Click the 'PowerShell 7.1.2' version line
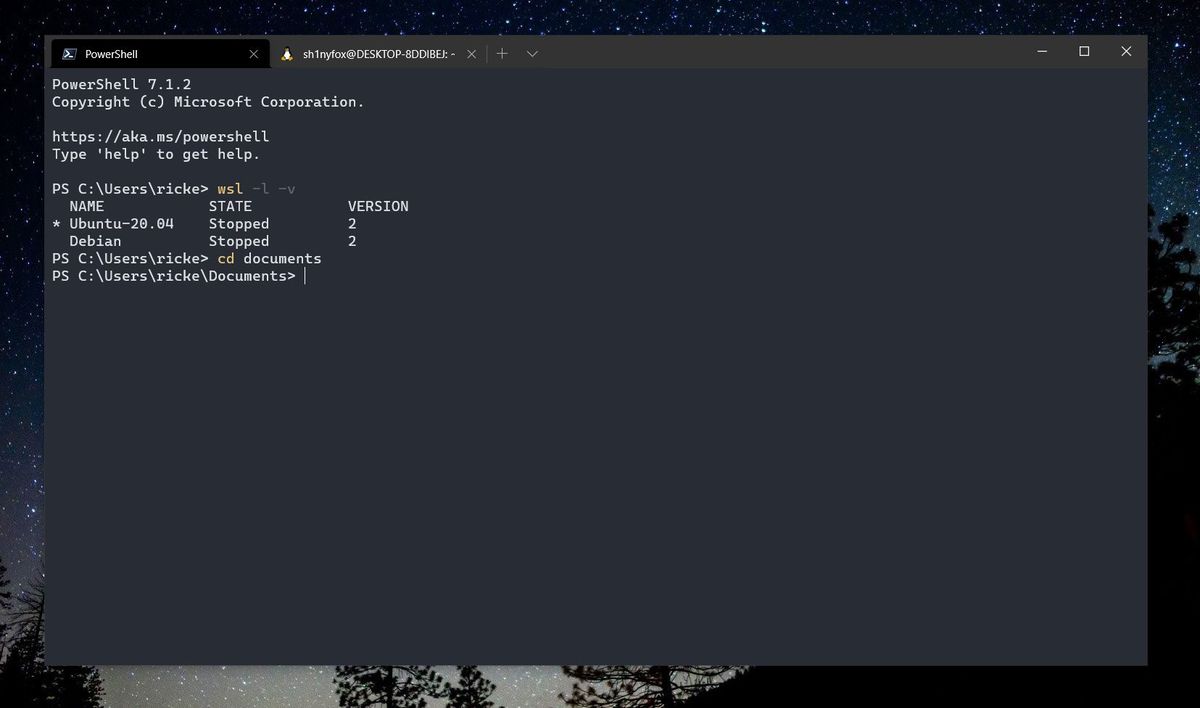1200x708 pixels. (x=122, y=84)
